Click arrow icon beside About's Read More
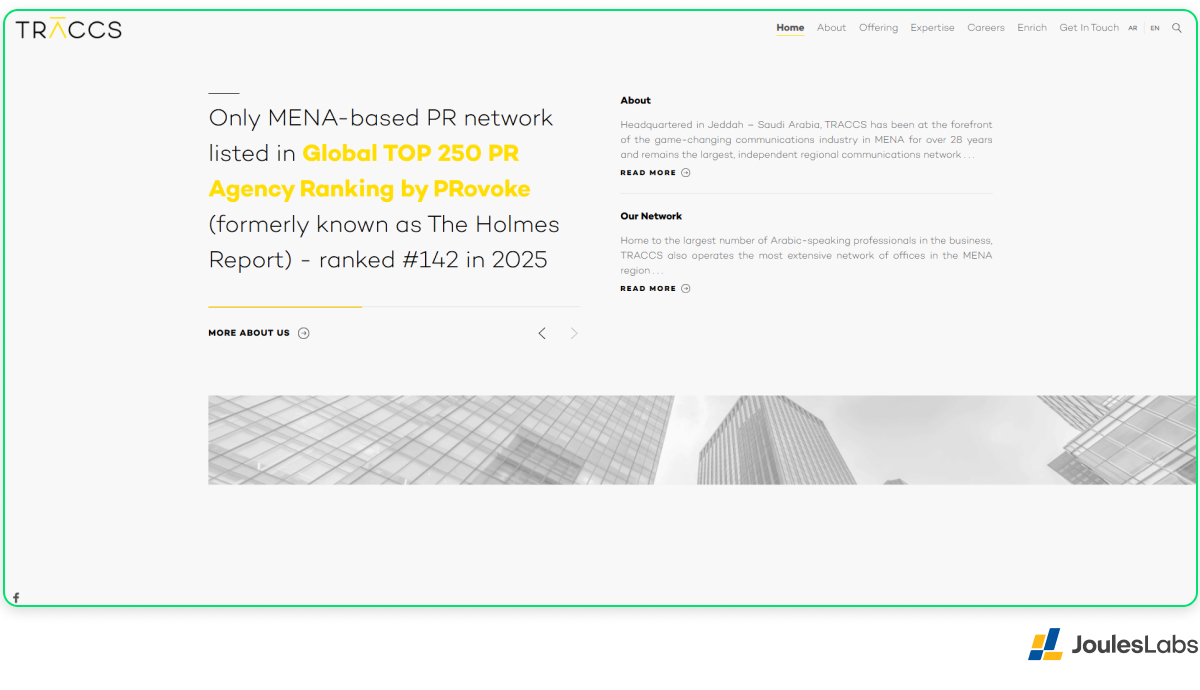Screen dimensions: 1200x690 [x=686, y=173]
